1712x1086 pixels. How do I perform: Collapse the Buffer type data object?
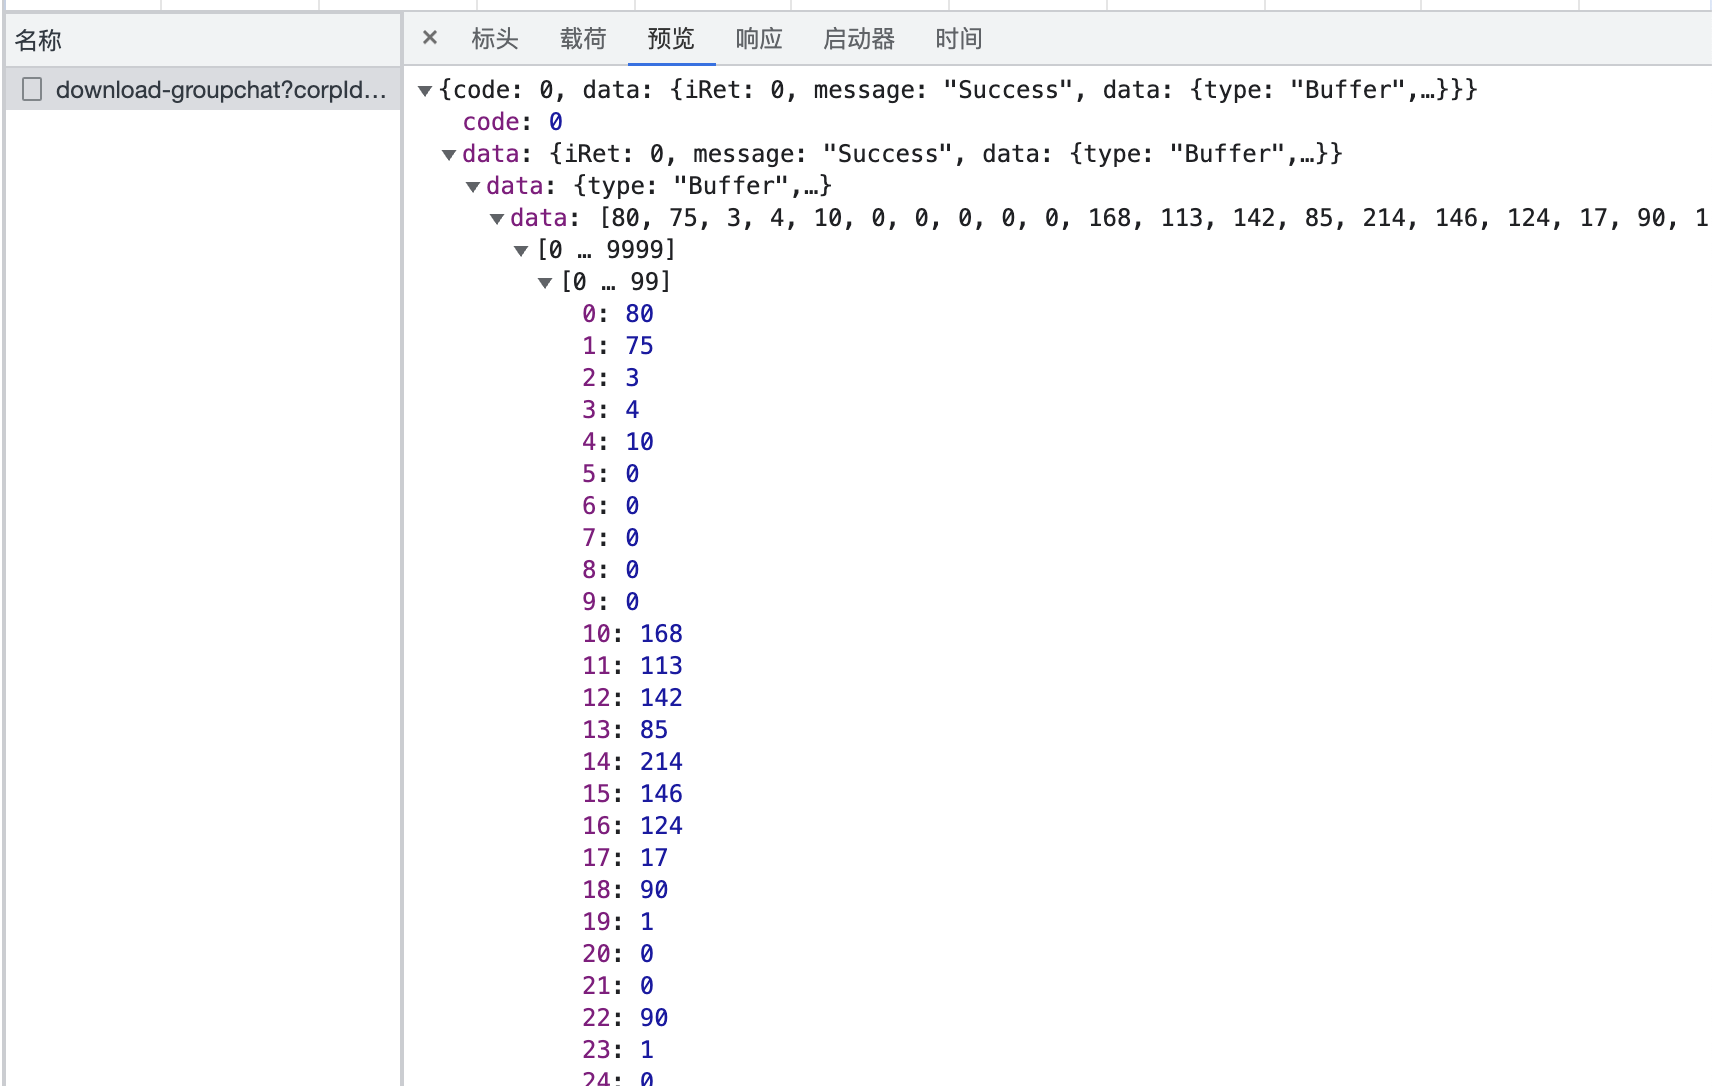pos(473,187)
